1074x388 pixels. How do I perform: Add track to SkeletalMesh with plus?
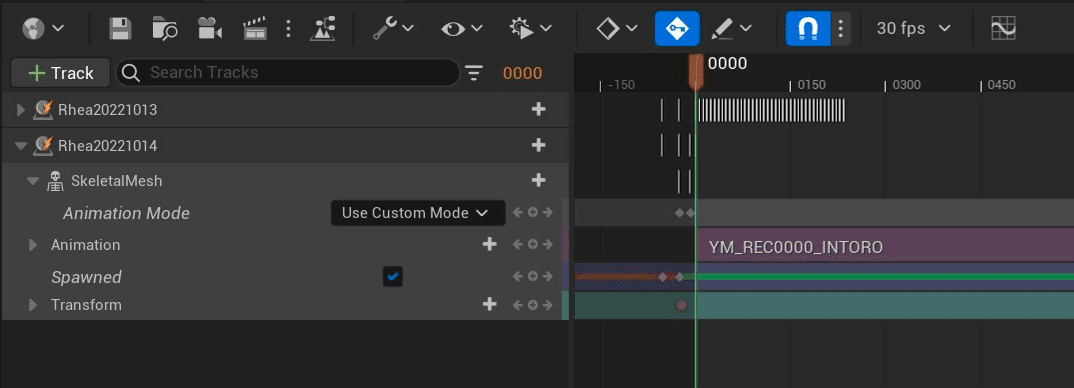tap(539, 180)
